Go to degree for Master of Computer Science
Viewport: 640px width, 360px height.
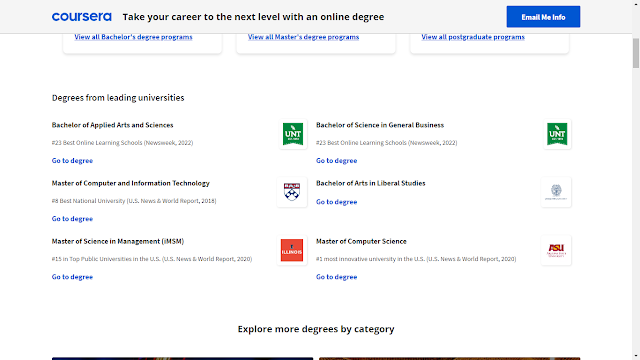pos(336,277)
